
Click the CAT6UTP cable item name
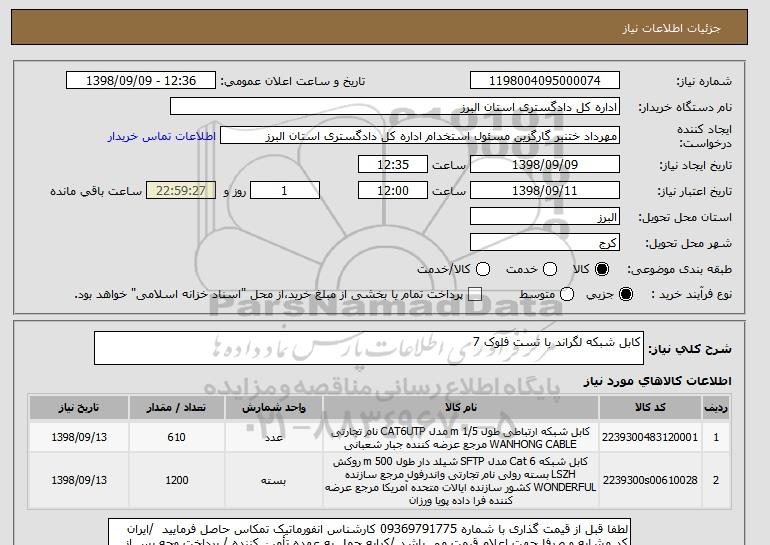tap(461, 438)
